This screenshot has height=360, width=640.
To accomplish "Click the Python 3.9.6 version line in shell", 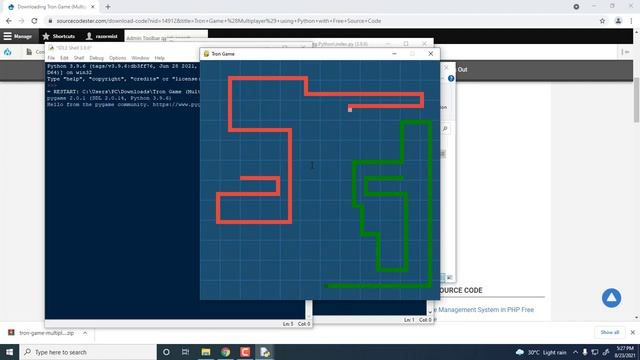I will pos(122,66).
